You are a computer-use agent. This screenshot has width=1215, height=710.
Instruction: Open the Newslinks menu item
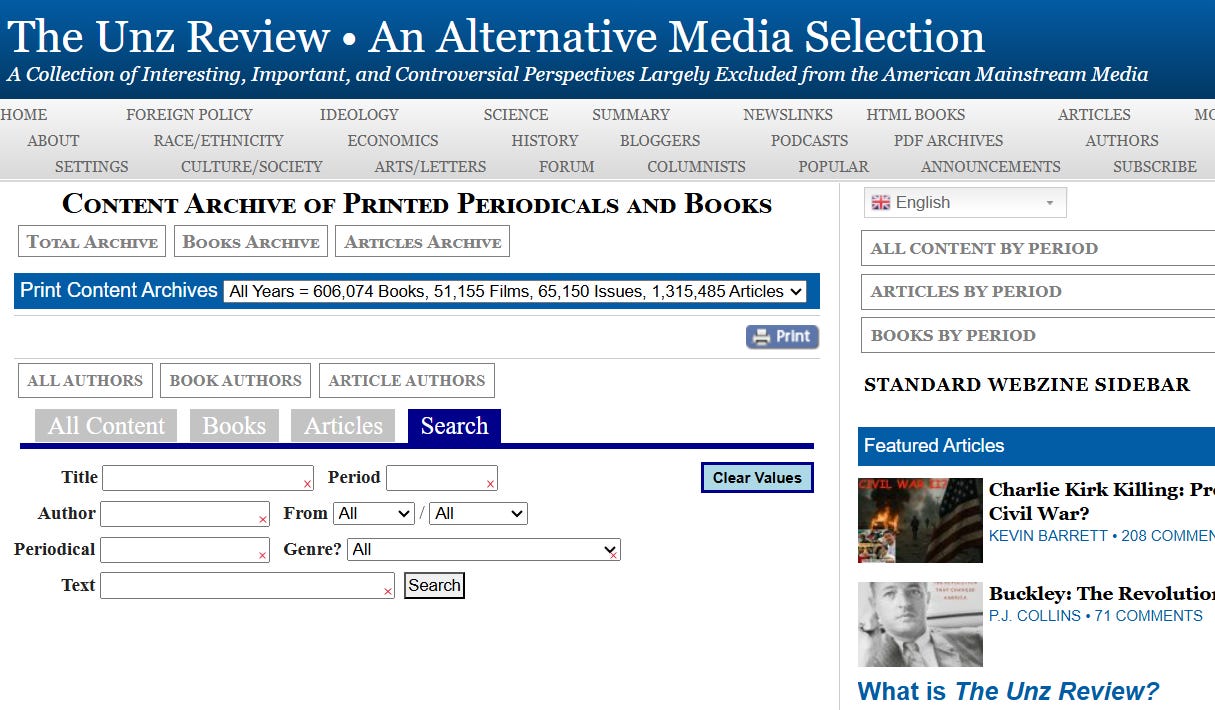pos(788,115)
